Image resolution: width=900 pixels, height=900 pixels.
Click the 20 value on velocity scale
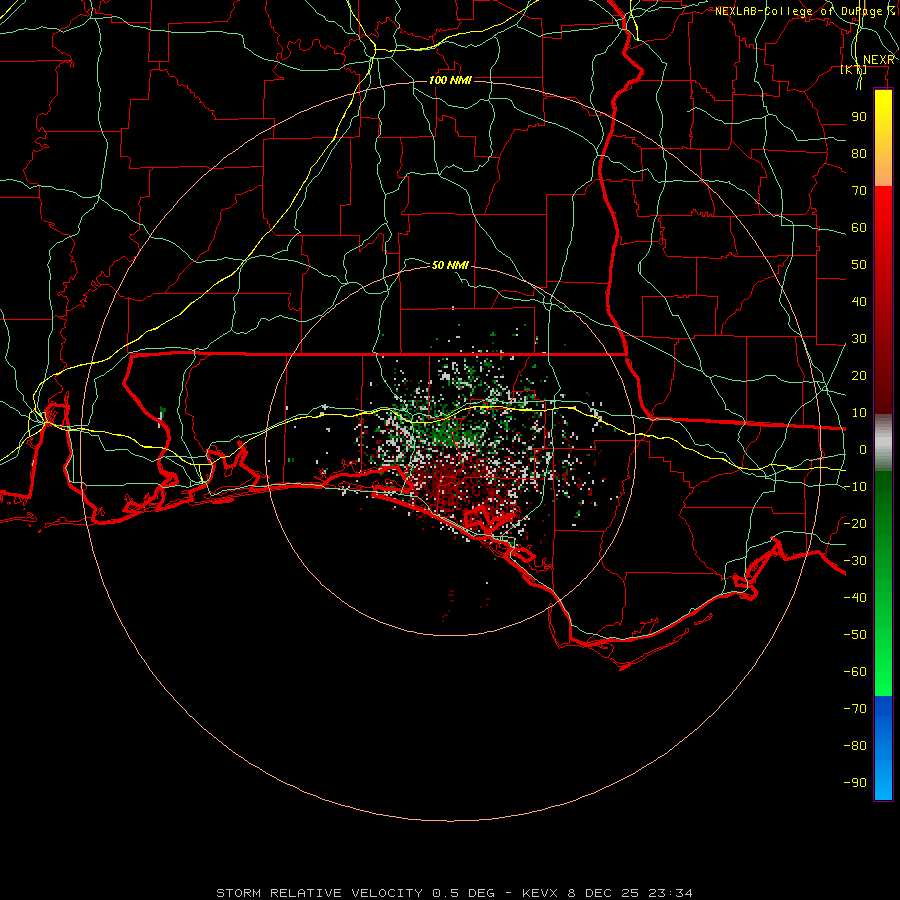point(859,376)
